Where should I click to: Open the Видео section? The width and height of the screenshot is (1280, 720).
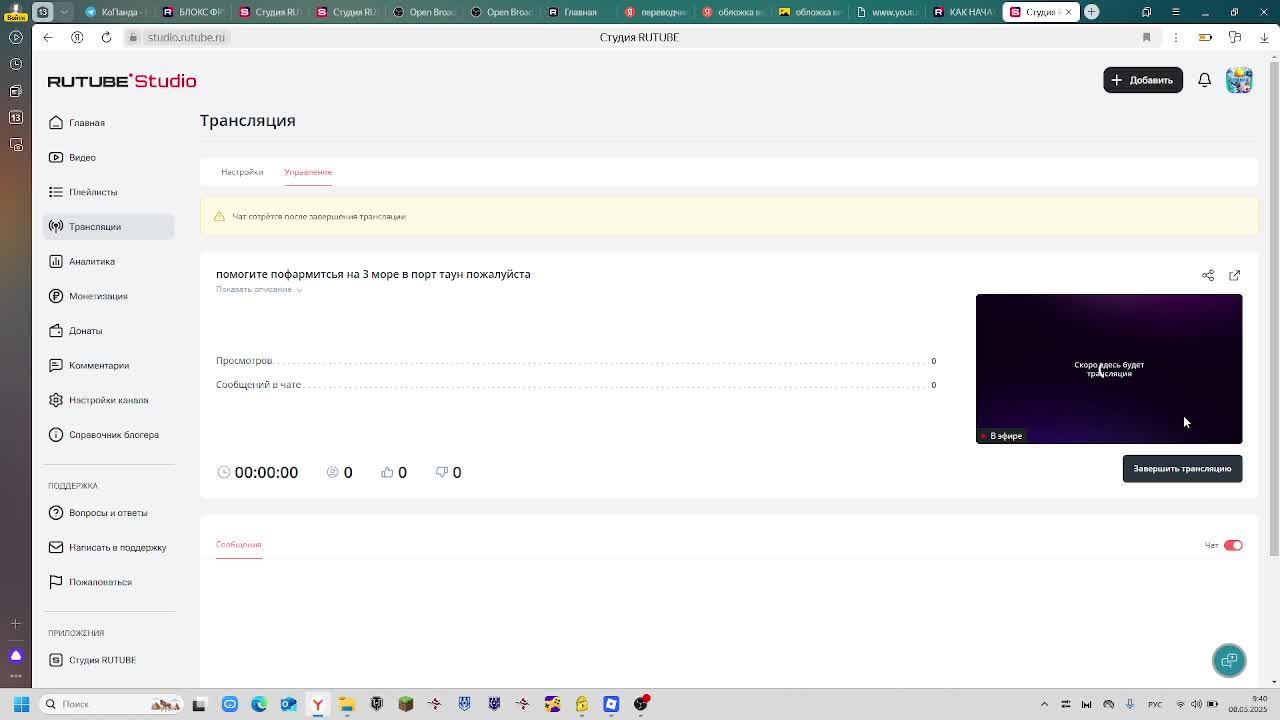coord(82,157)
